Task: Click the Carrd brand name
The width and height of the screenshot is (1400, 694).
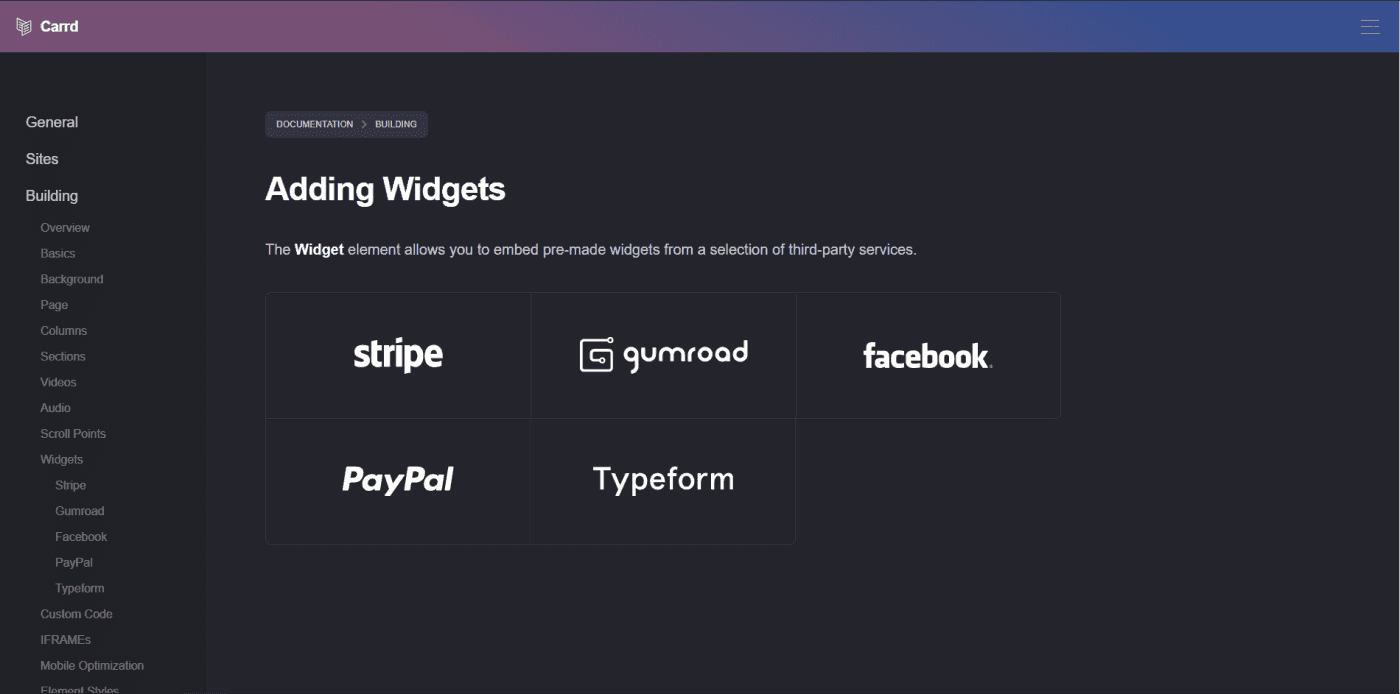Action: 59,27
